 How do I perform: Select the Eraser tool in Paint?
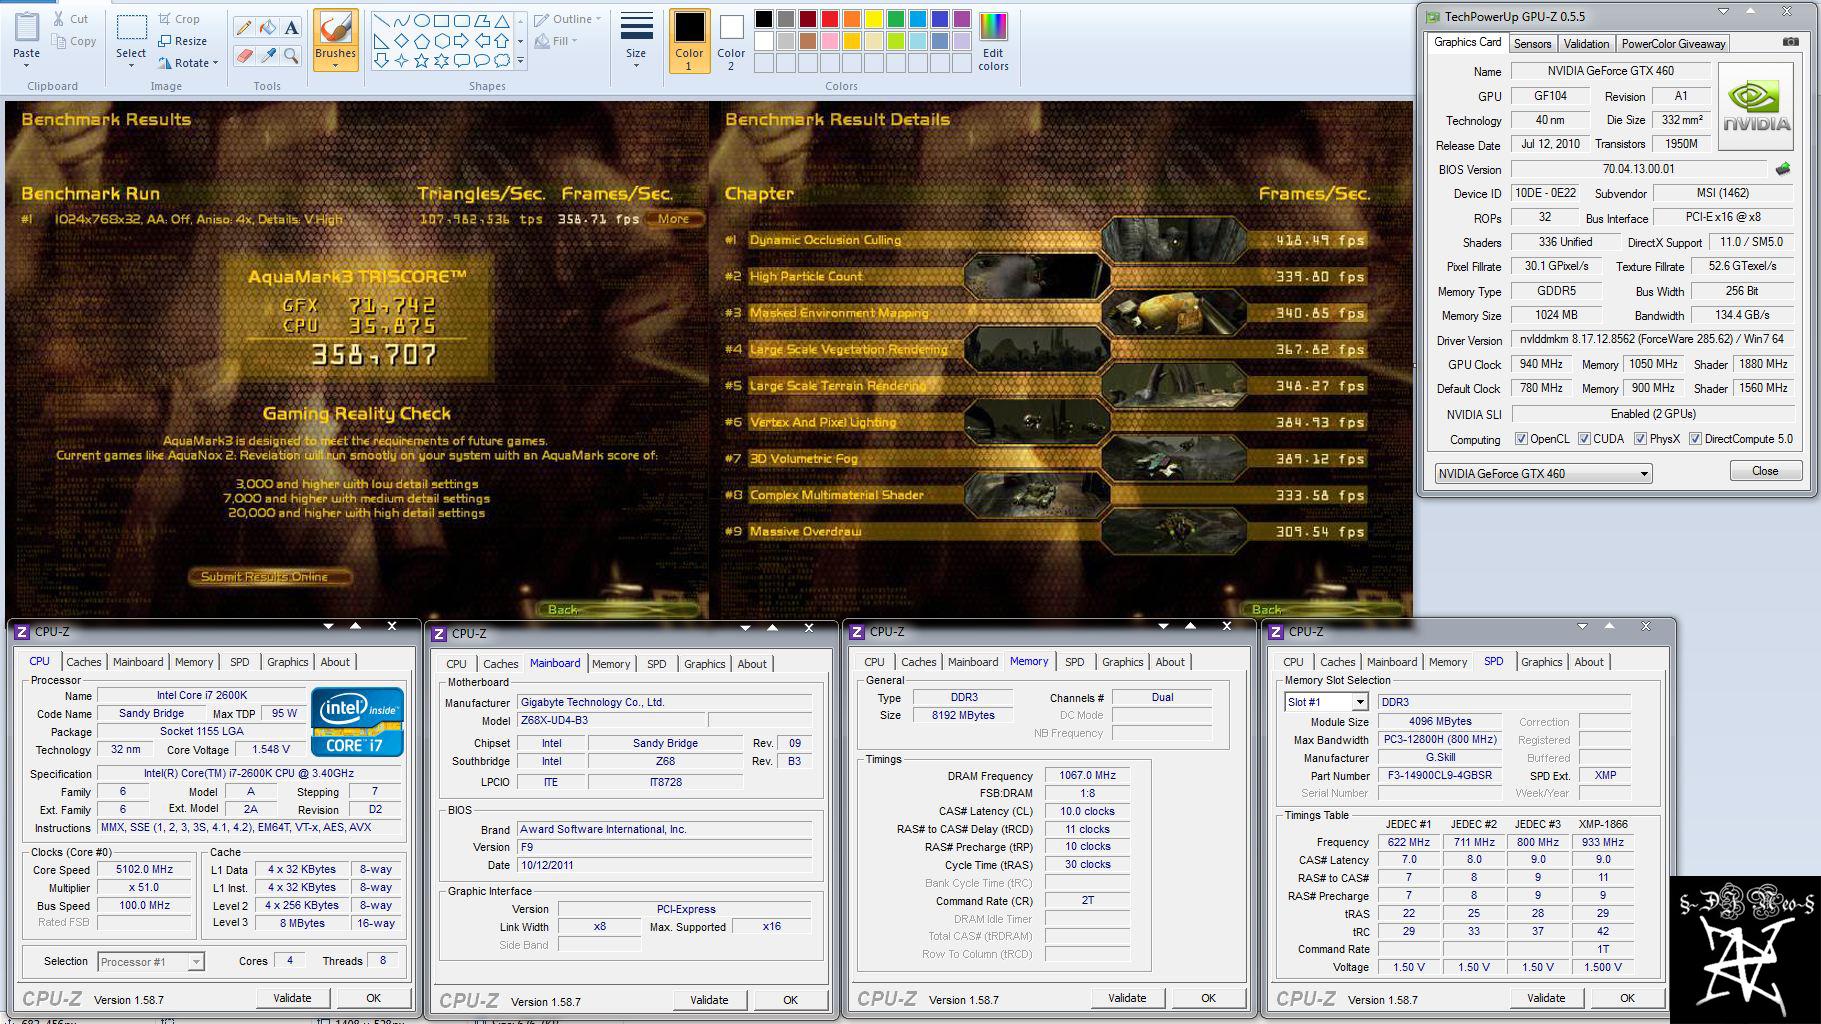coord(243,56)
